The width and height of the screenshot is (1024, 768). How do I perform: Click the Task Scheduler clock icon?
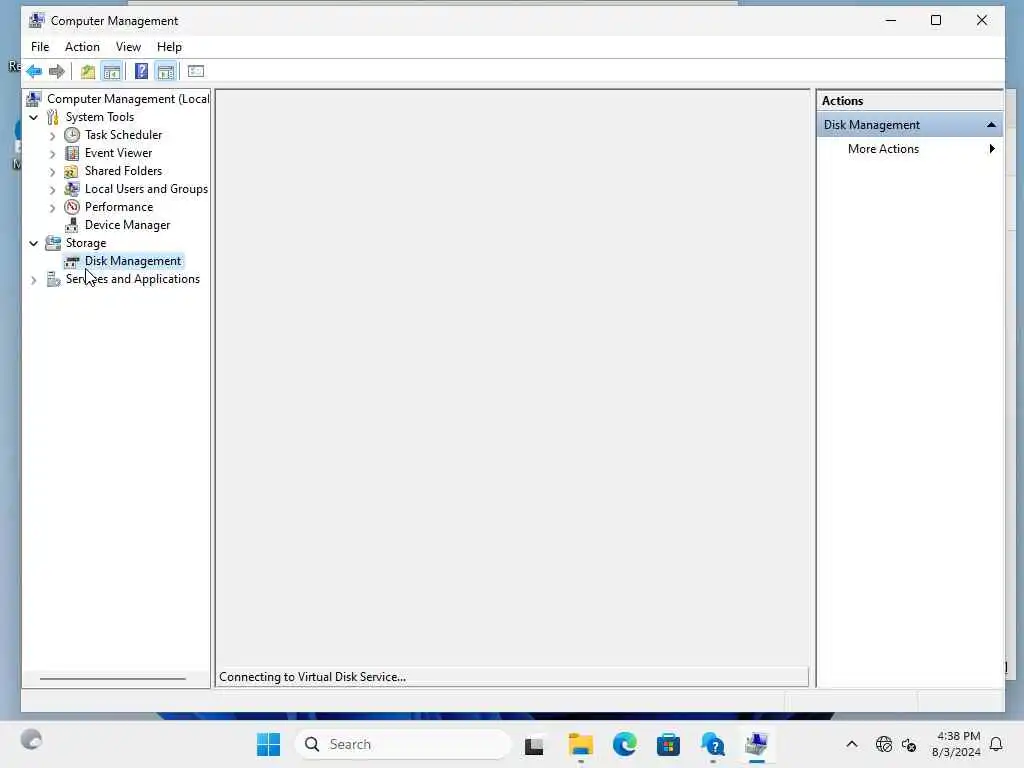click(72, 135)
